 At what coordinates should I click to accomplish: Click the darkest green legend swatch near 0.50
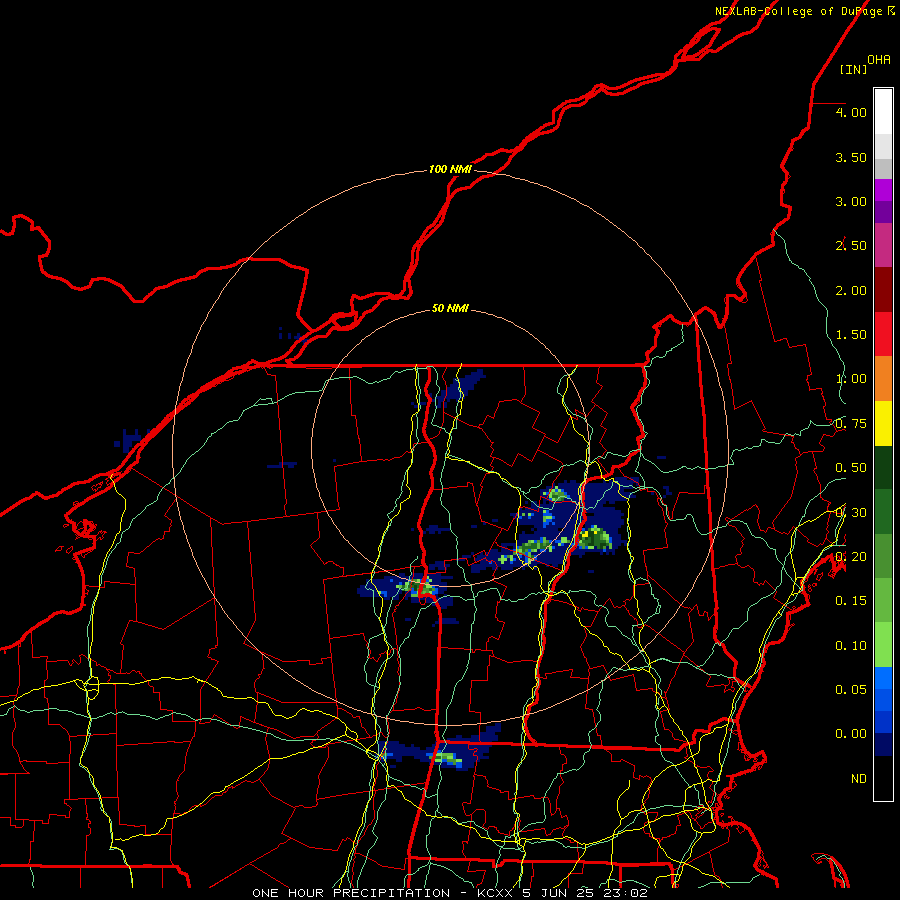[x=883, y=467]
